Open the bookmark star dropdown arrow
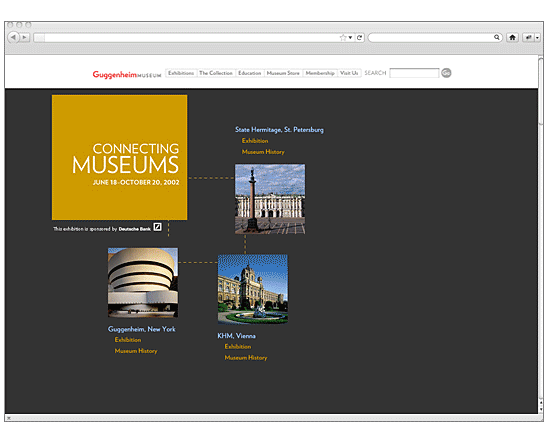The image size is (551, 436). (350, 38)
